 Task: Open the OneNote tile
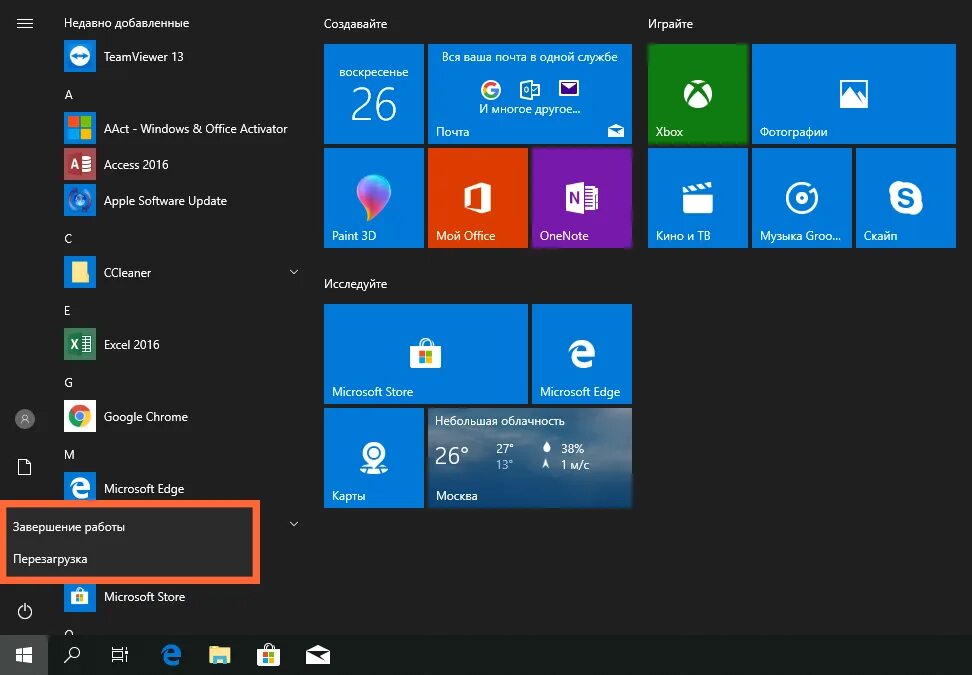[582, 198]
